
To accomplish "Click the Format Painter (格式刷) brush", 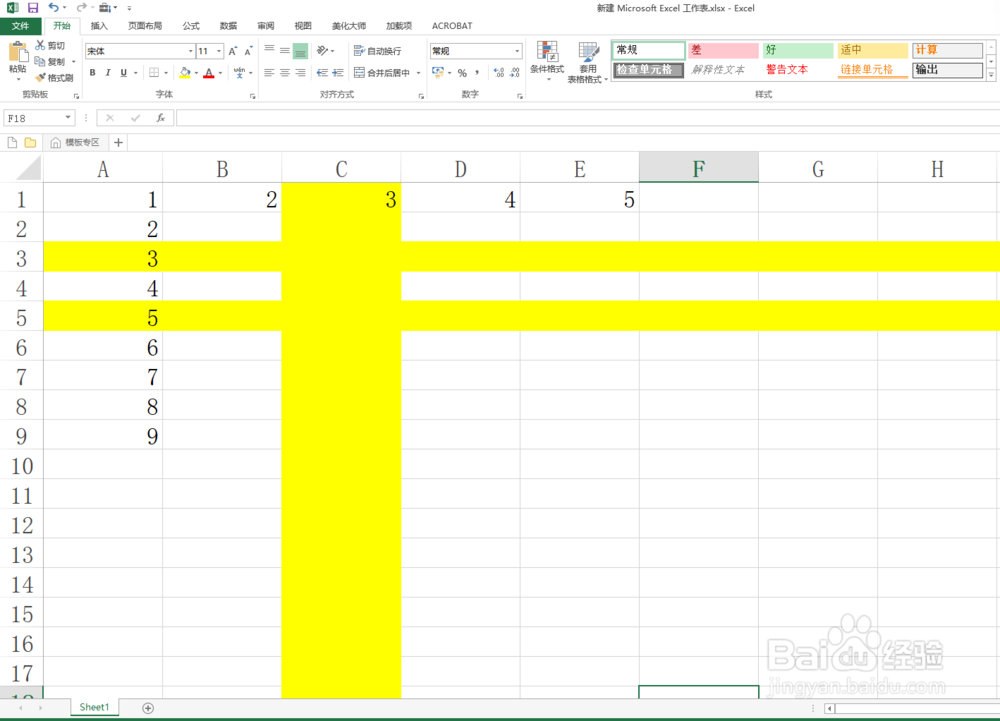I will (40, 78).
